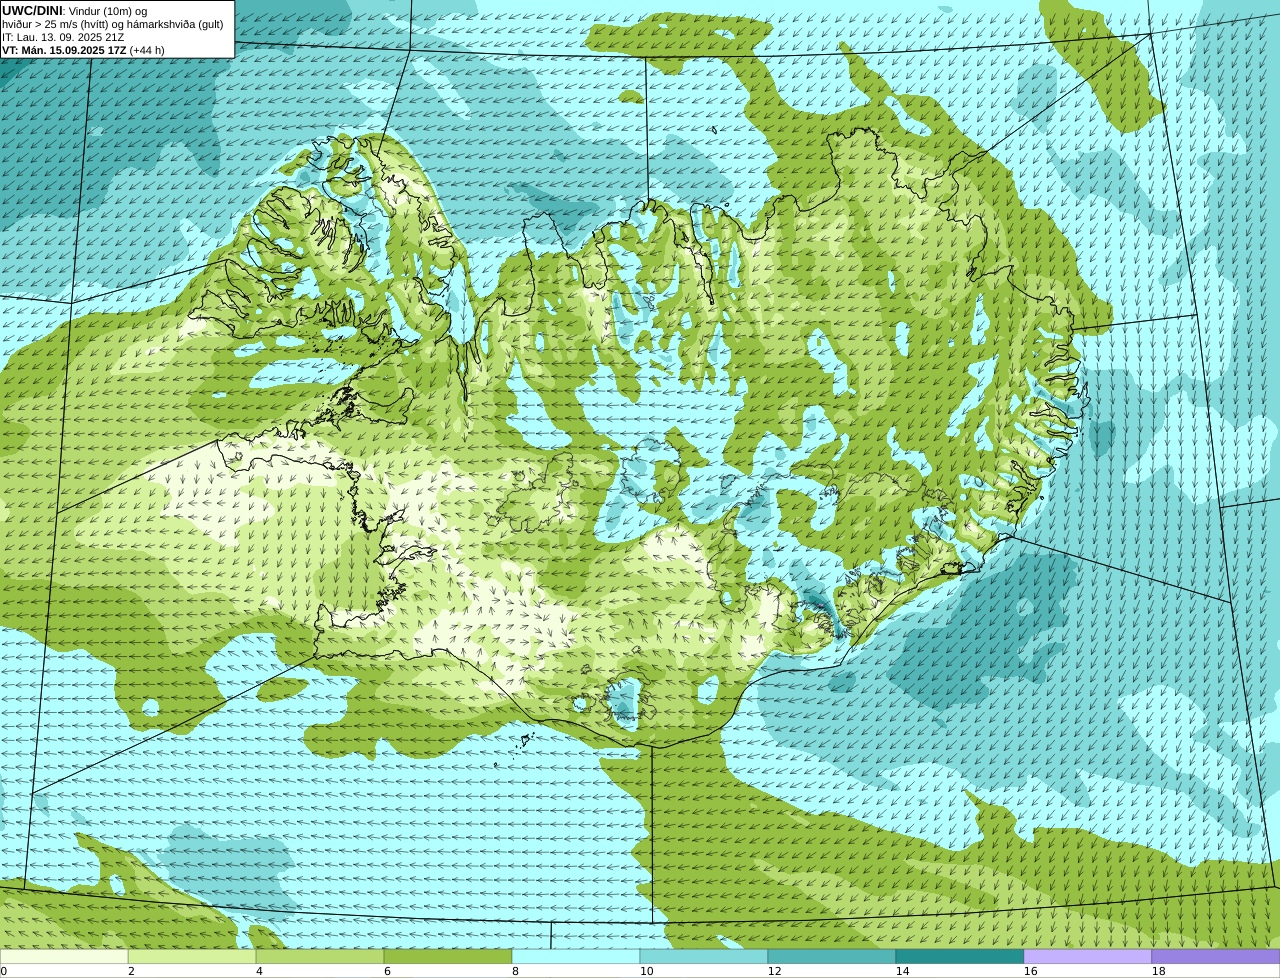Click the legend scale label '14'
The image size is (1280, 978).
pos(902,971)
